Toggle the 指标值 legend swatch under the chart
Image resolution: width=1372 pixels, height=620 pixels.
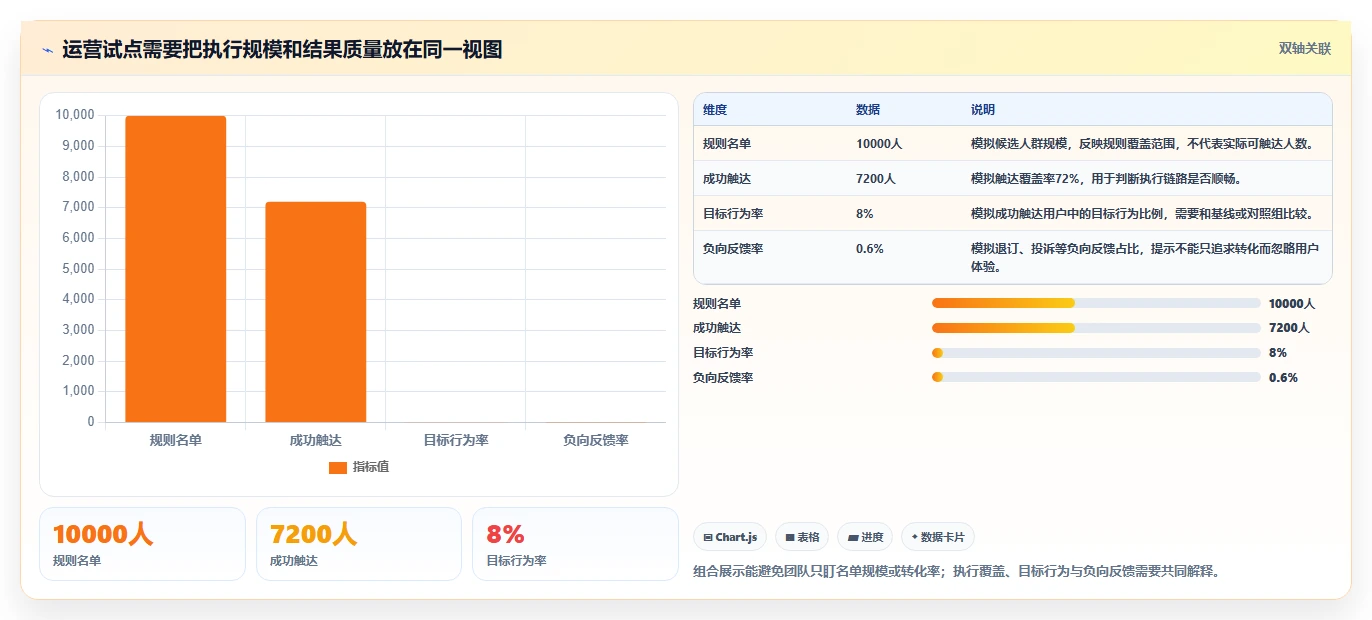pyautogui.click(x=338, y=468)
